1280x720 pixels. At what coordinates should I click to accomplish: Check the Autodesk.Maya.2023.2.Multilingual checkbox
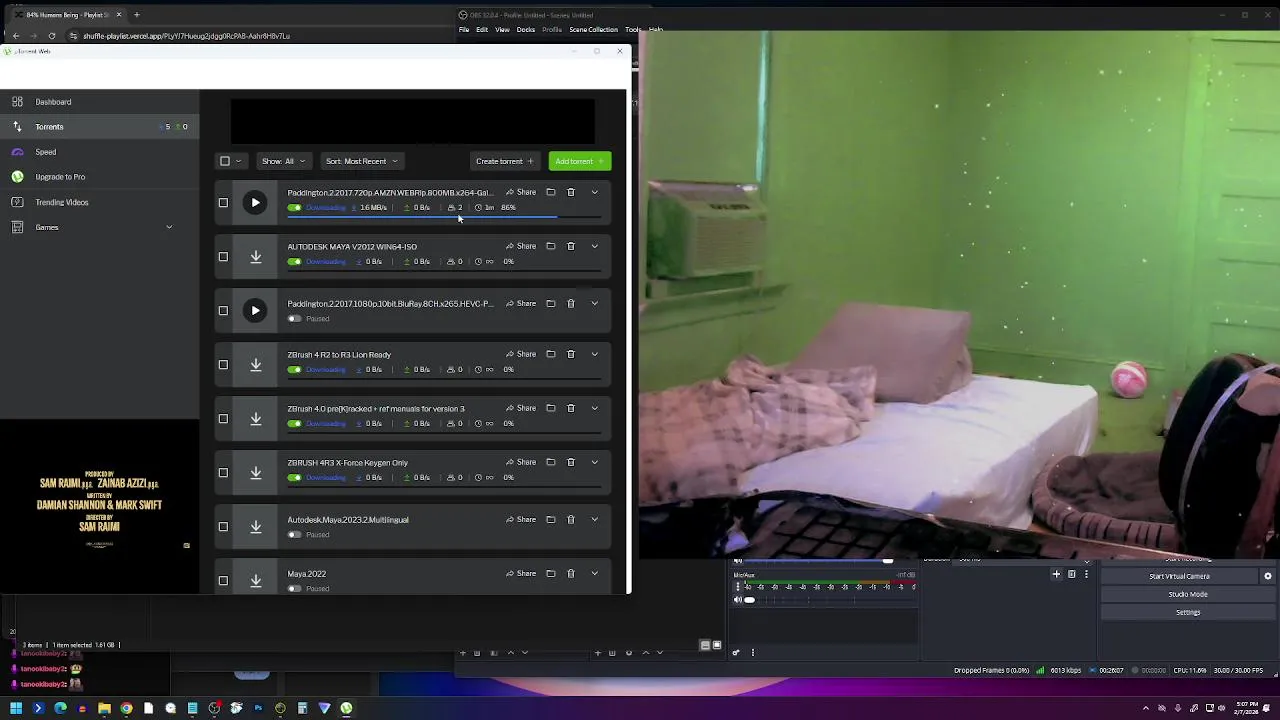coord(223,527)
